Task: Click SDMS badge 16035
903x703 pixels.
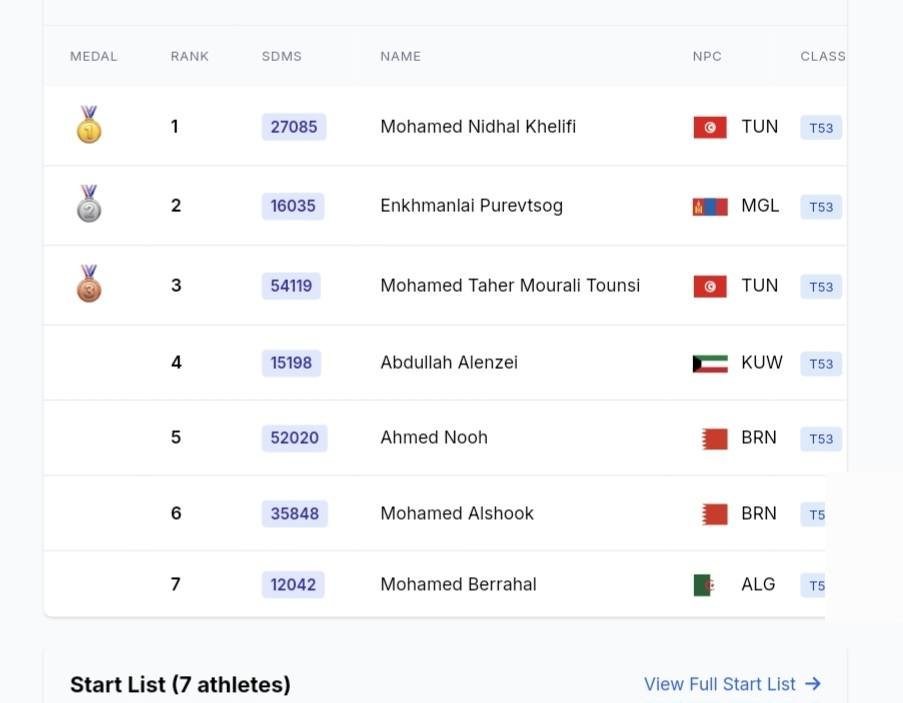Action: tap(293, 206)
